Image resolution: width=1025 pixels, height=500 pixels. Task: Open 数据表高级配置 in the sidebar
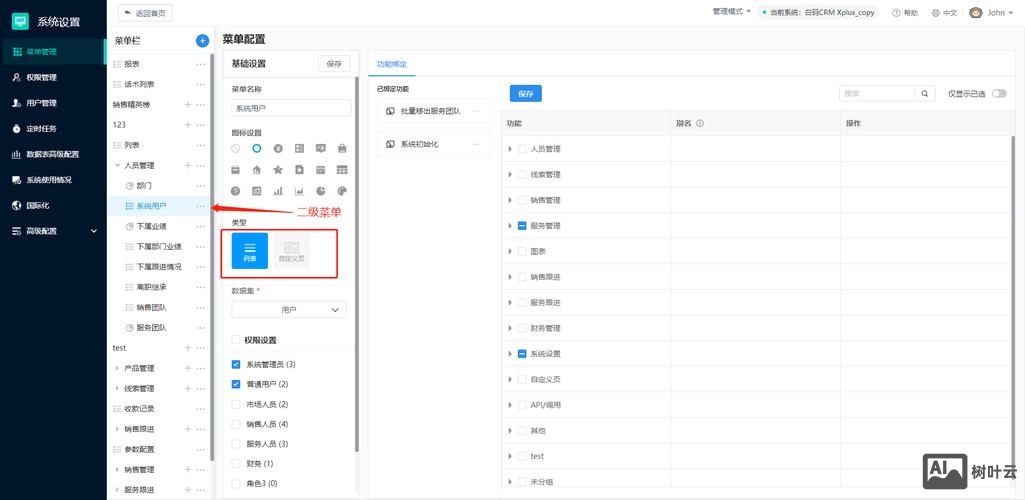coord(53,154)
